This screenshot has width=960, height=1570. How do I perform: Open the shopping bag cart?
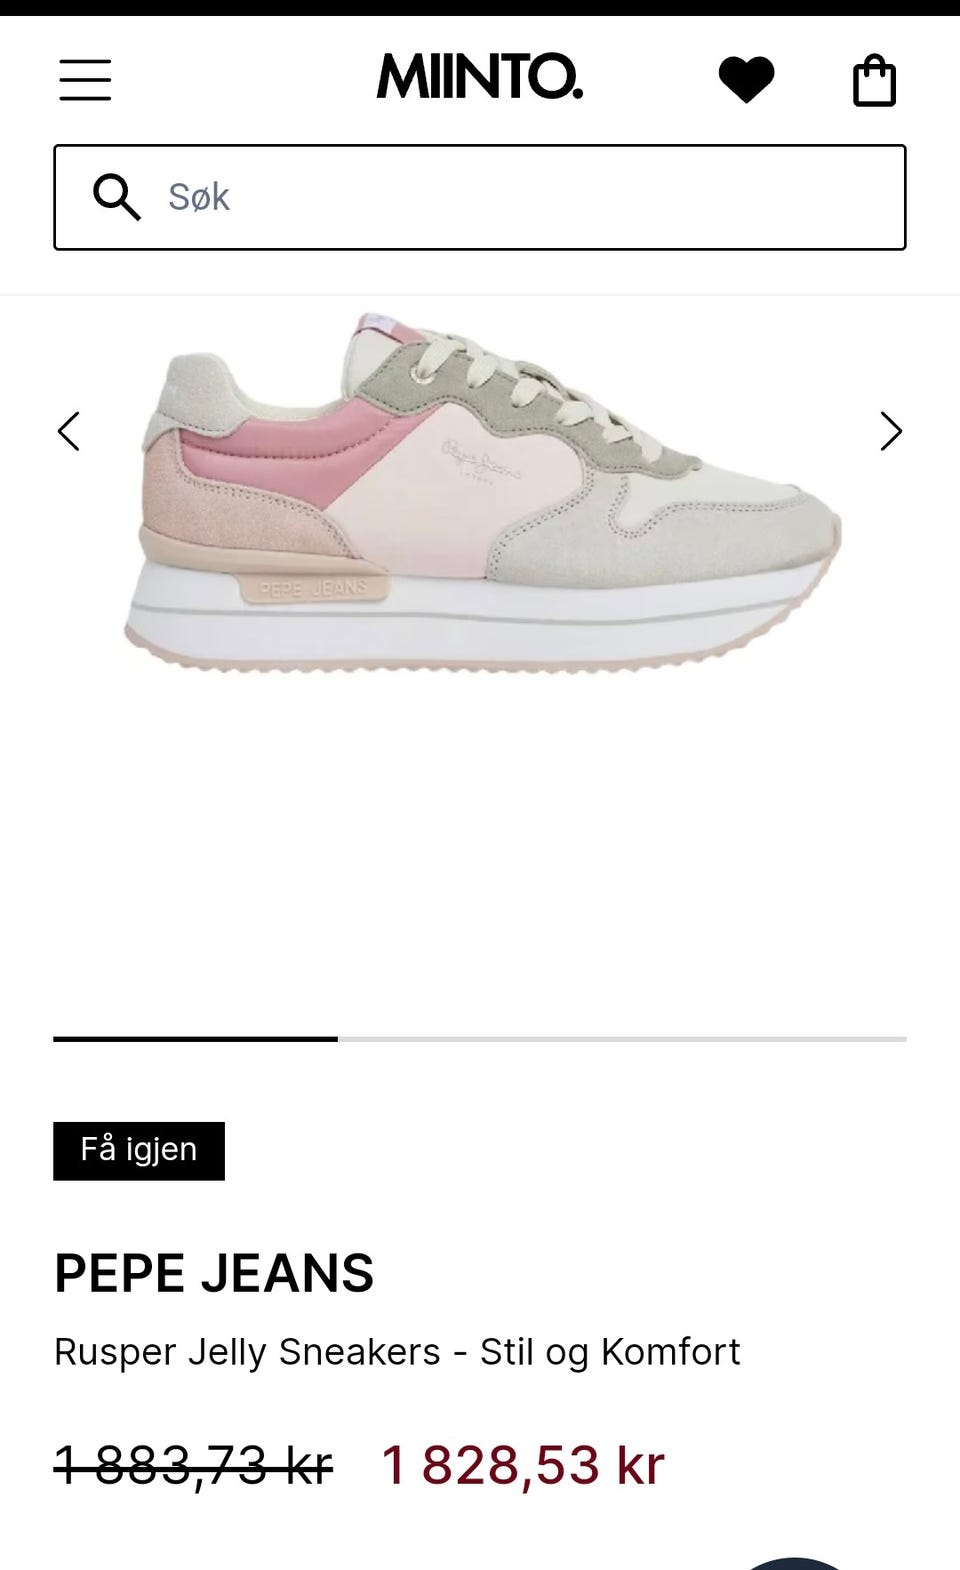874,80
